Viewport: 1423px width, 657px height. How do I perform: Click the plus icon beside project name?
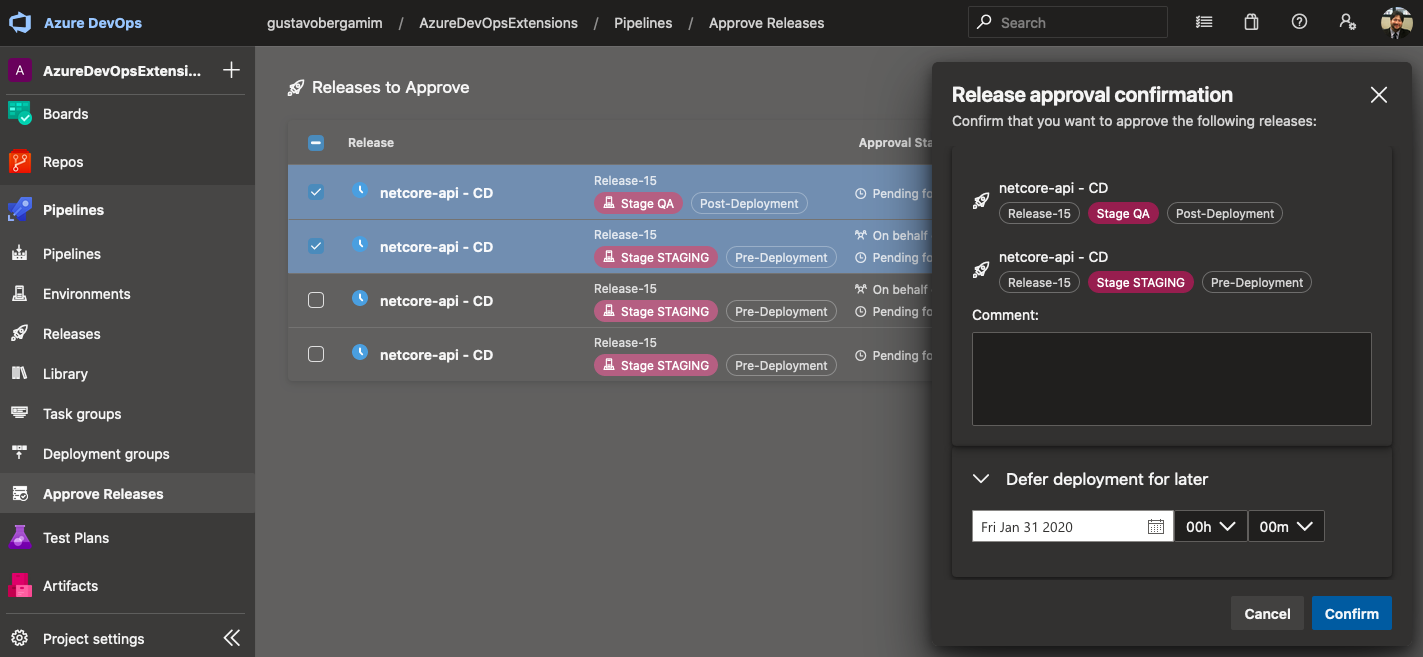(231, 70)
